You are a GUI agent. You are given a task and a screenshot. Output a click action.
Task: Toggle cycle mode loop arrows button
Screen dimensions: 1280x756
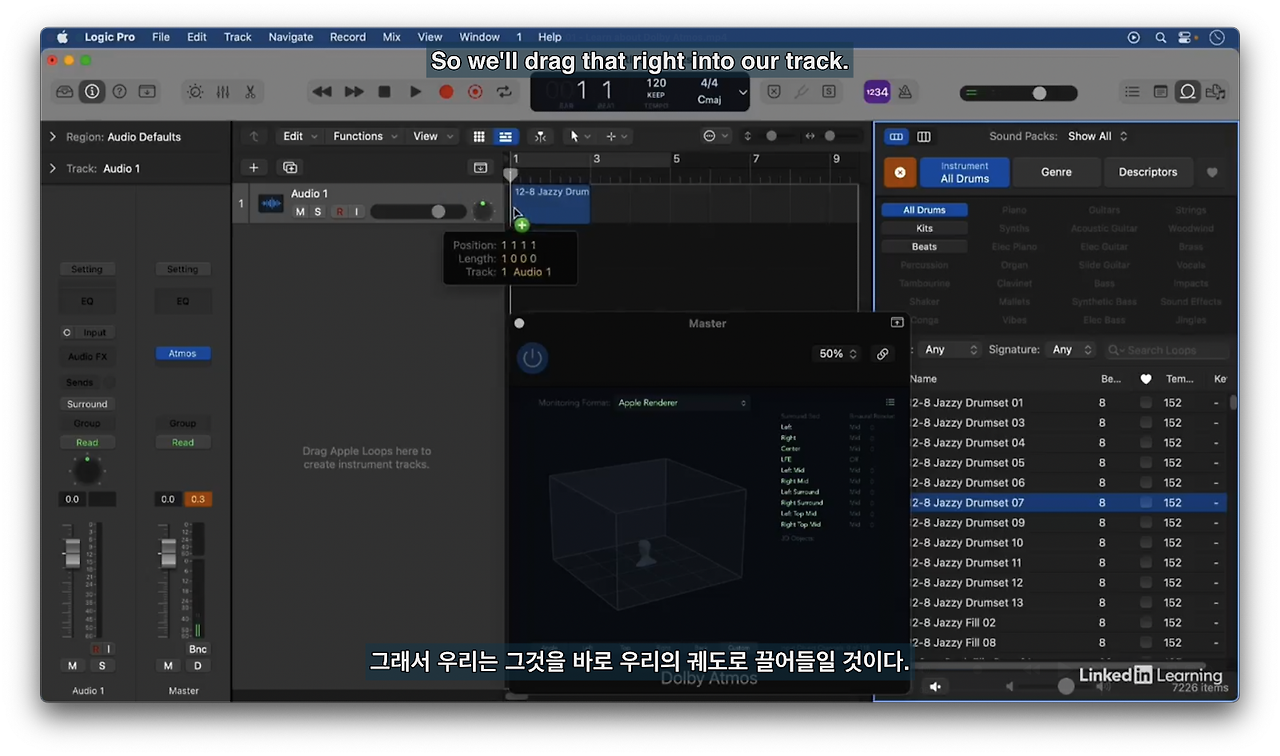[505, 92]
